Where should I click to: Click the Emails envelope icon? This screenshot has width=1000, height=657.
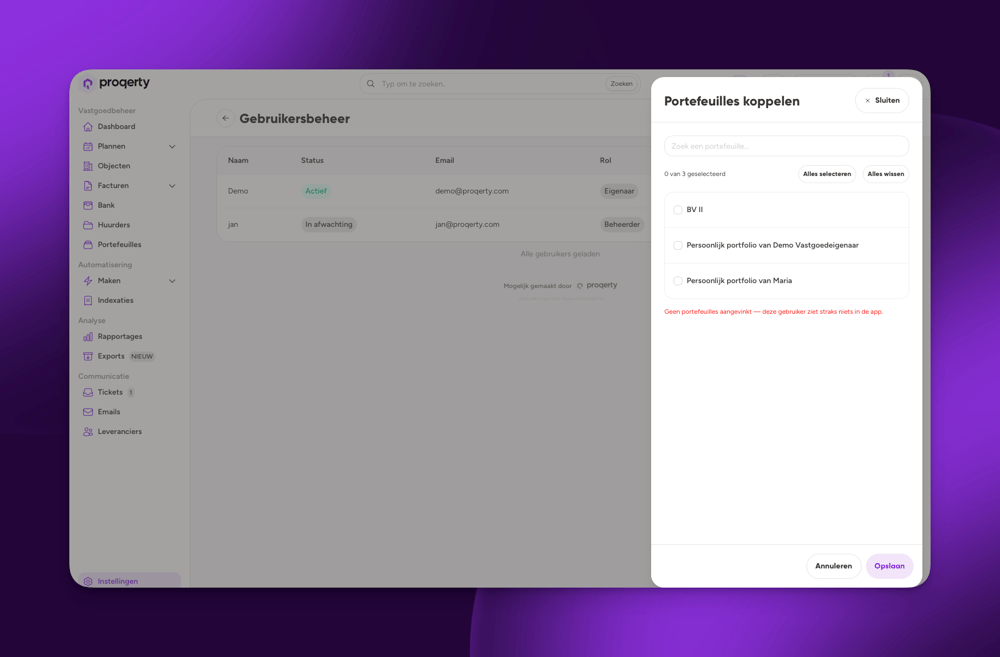click(x=88, y=412)
